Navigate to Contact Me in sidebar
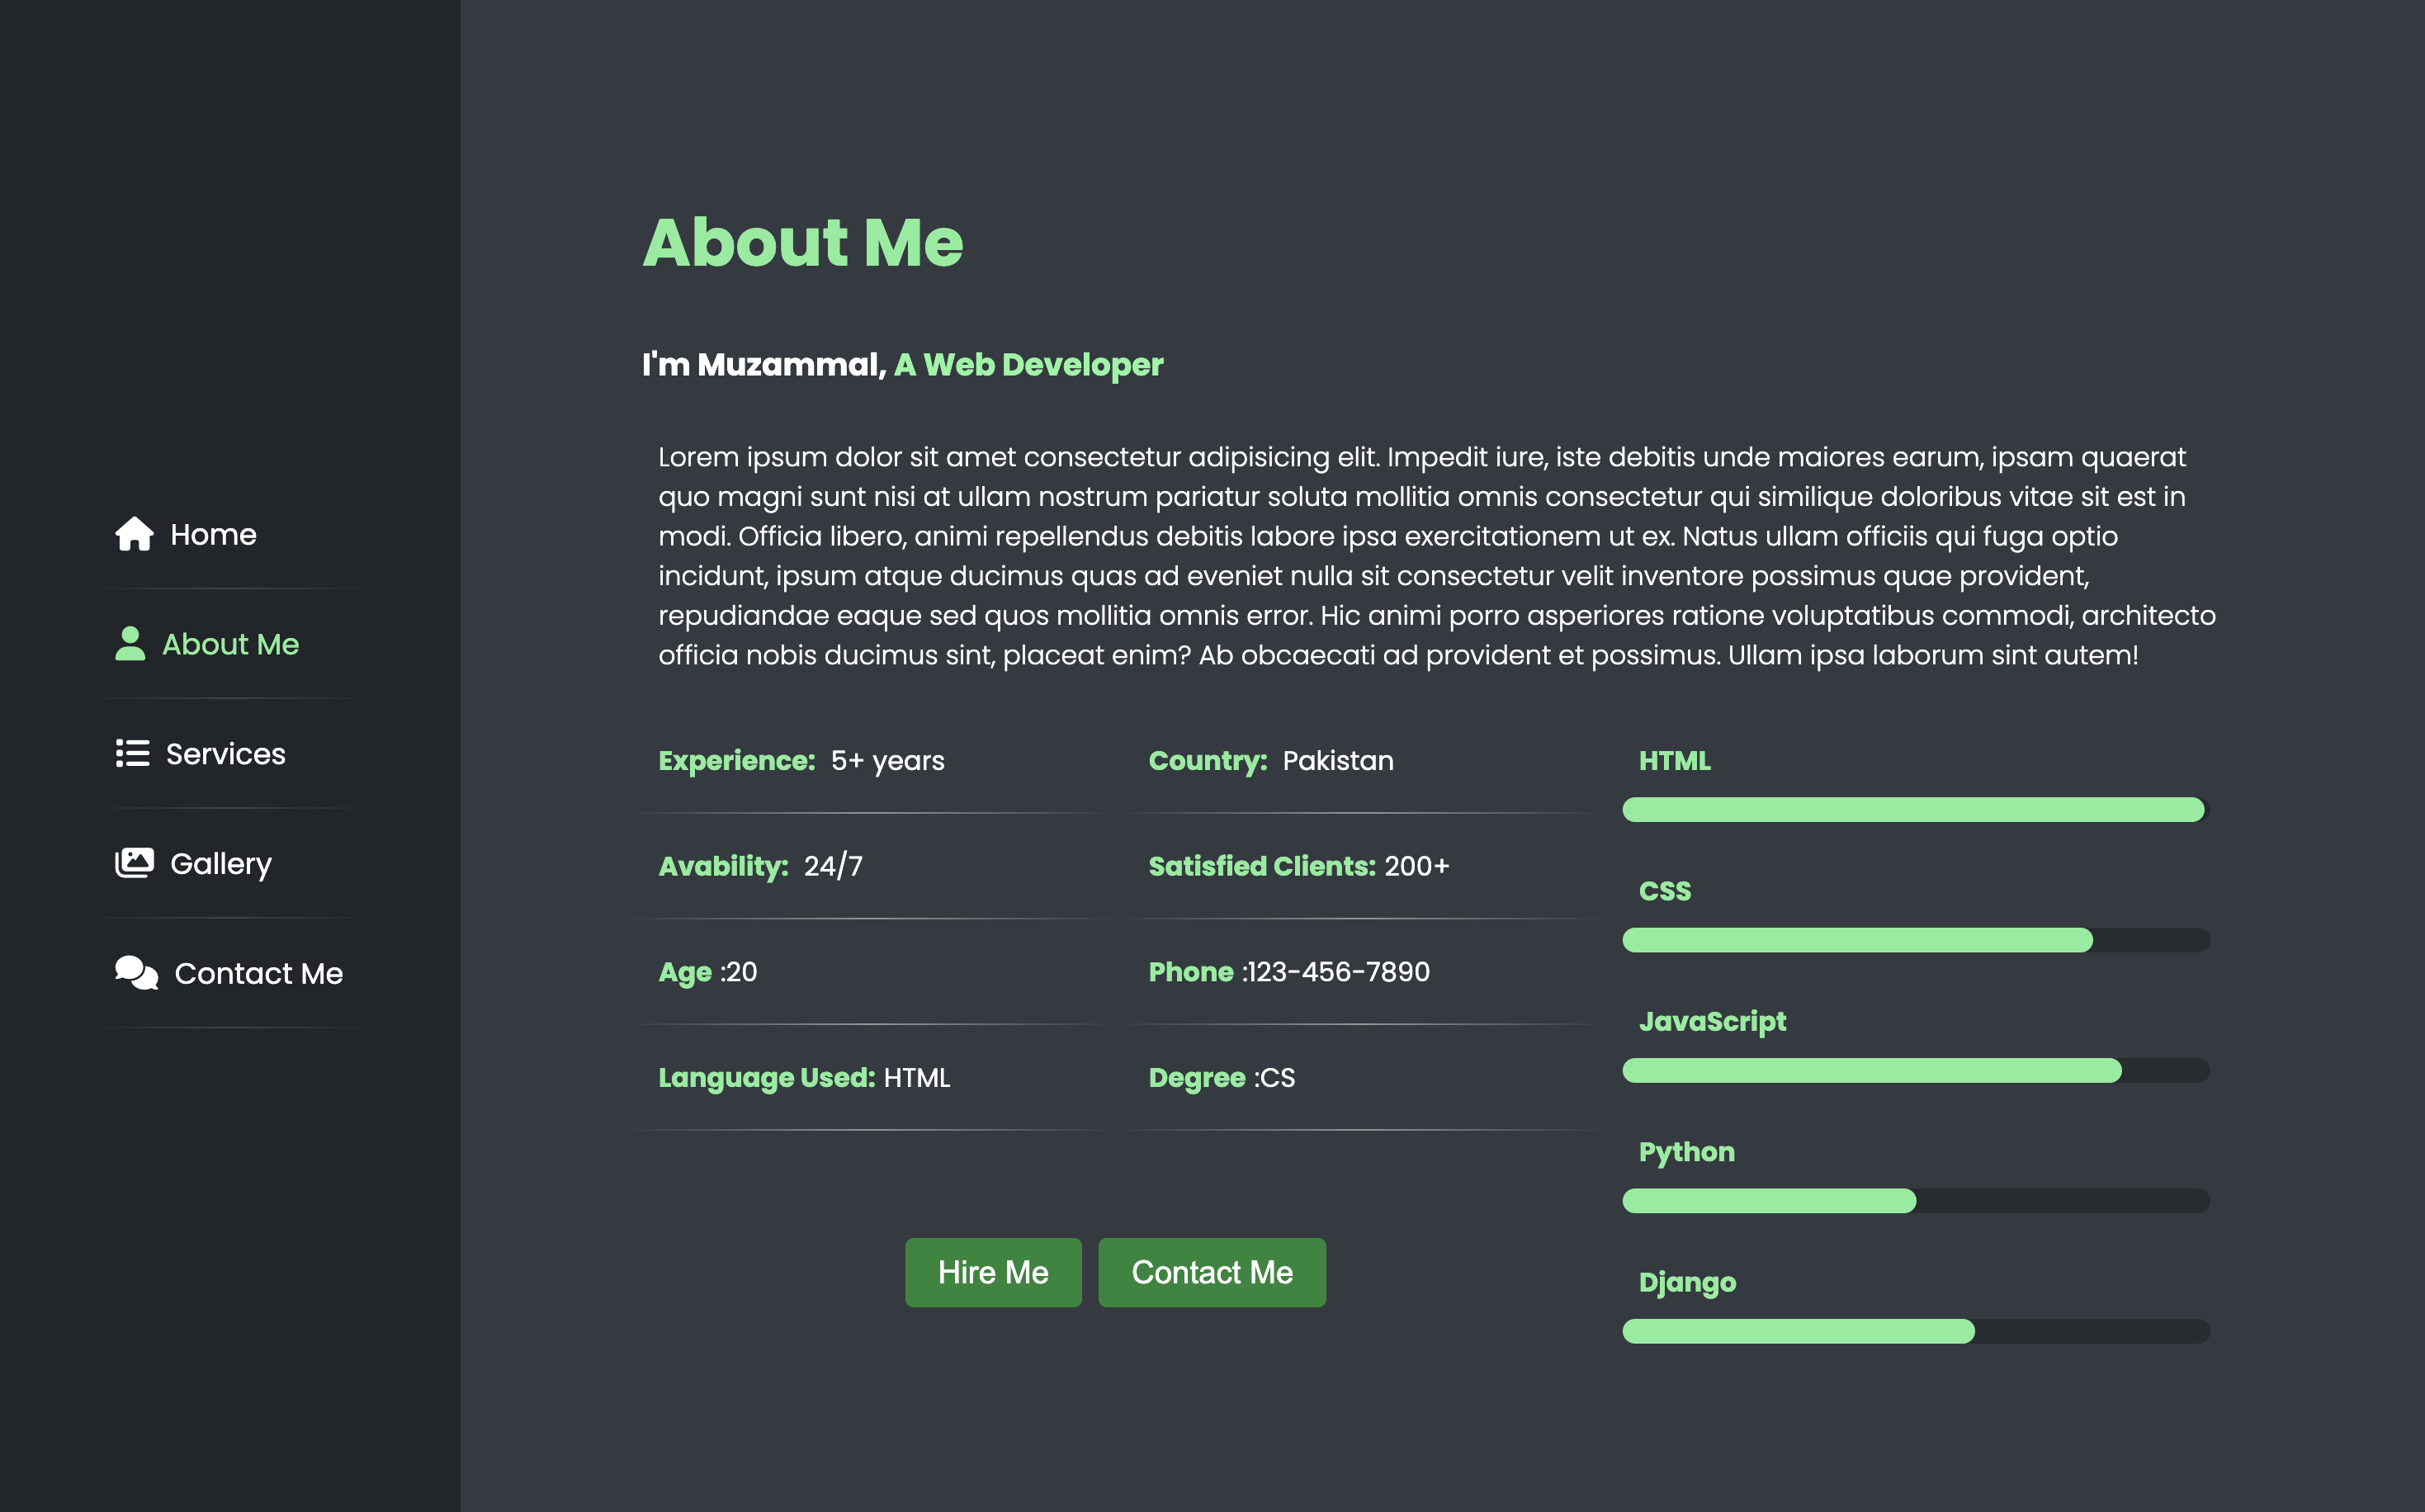 258,974
